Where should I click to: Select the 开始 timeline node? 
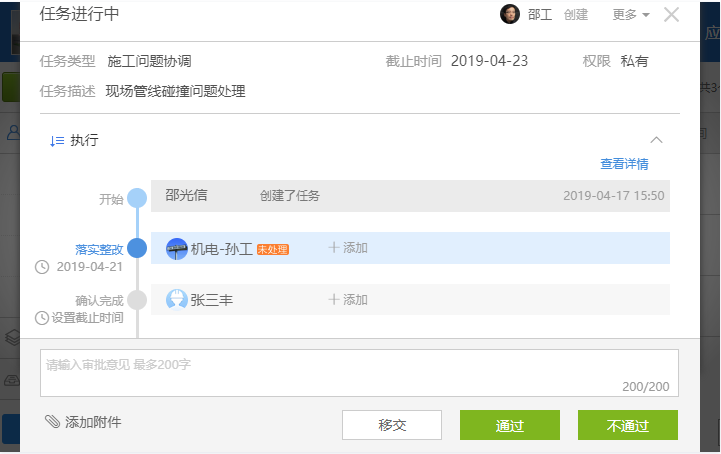coord(137,198)
